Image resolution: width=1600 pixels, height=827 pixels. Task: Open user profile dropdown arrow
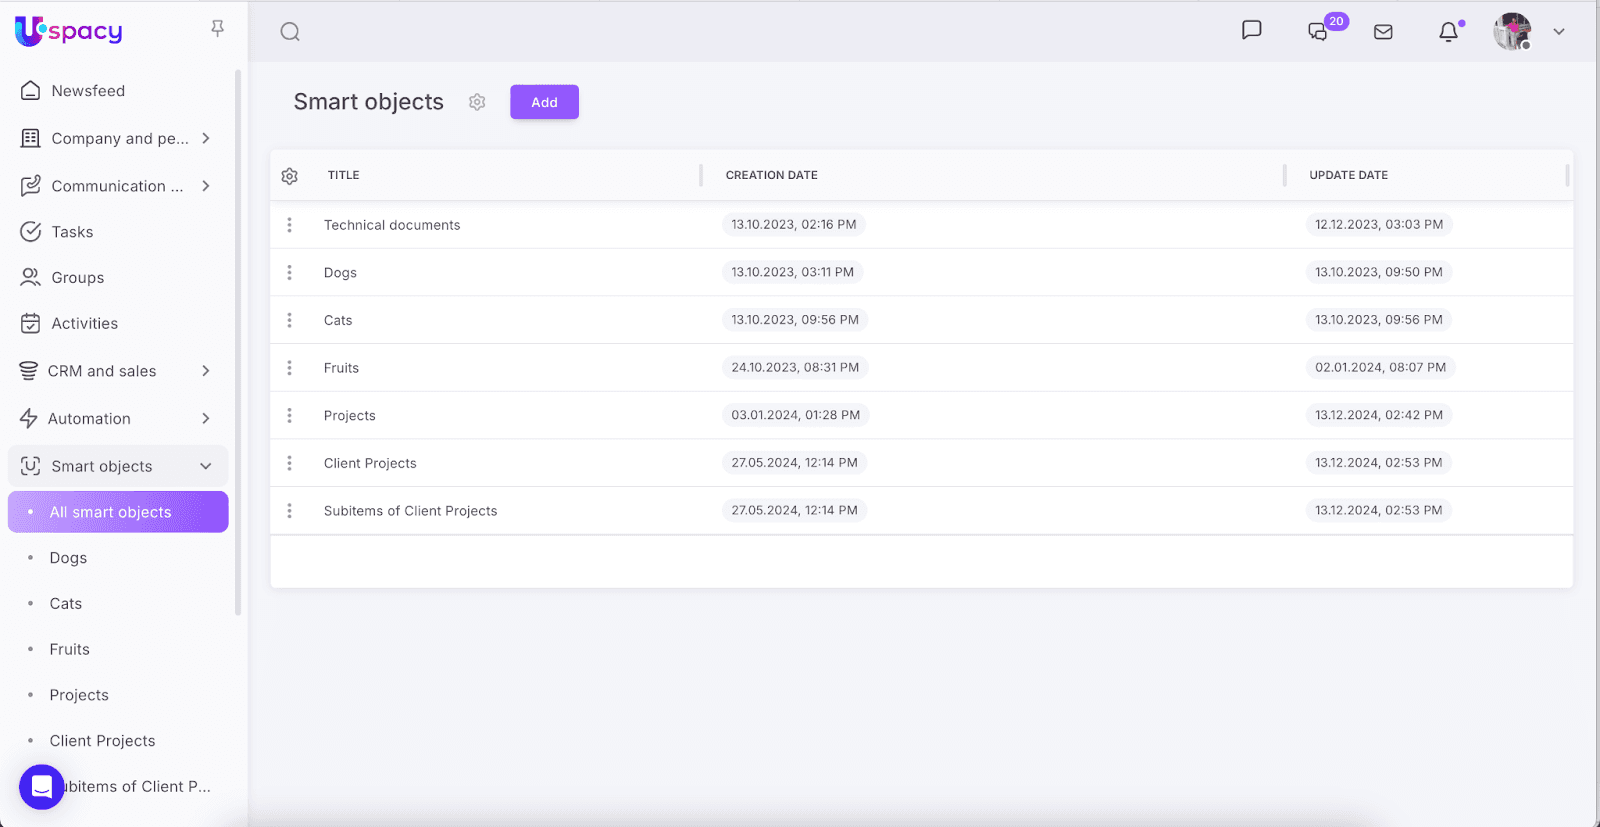pos(1558,32)
